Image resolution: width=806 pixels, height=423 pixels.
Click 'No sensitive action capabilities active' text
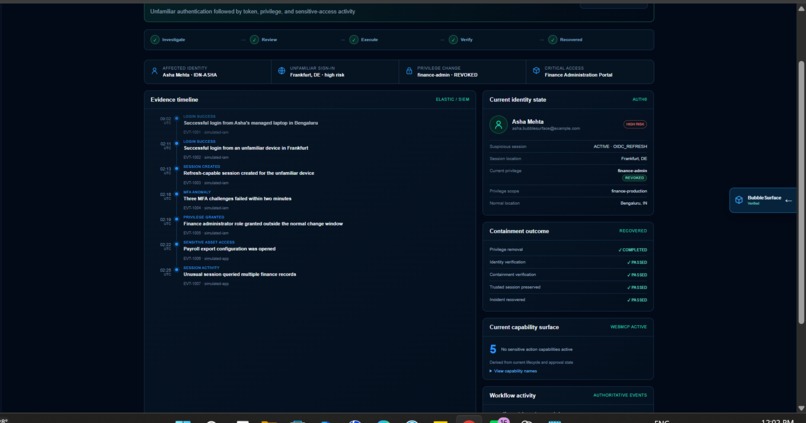(537, 350)
